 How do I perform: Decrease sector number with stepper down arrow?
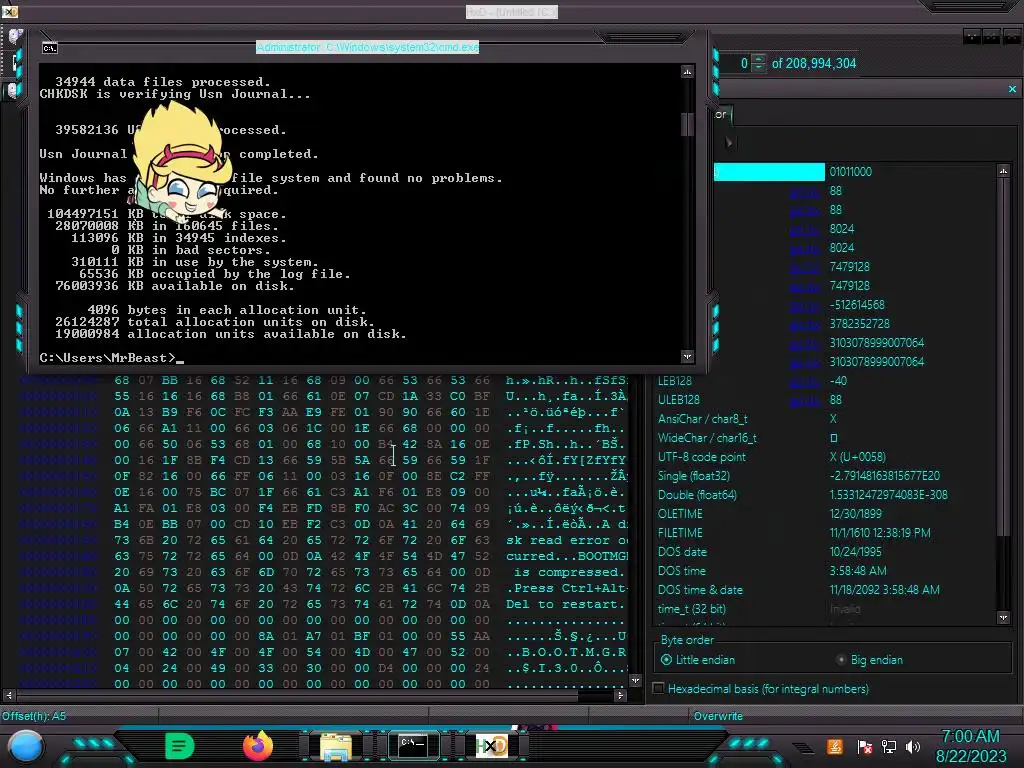[x=758, y=67]
